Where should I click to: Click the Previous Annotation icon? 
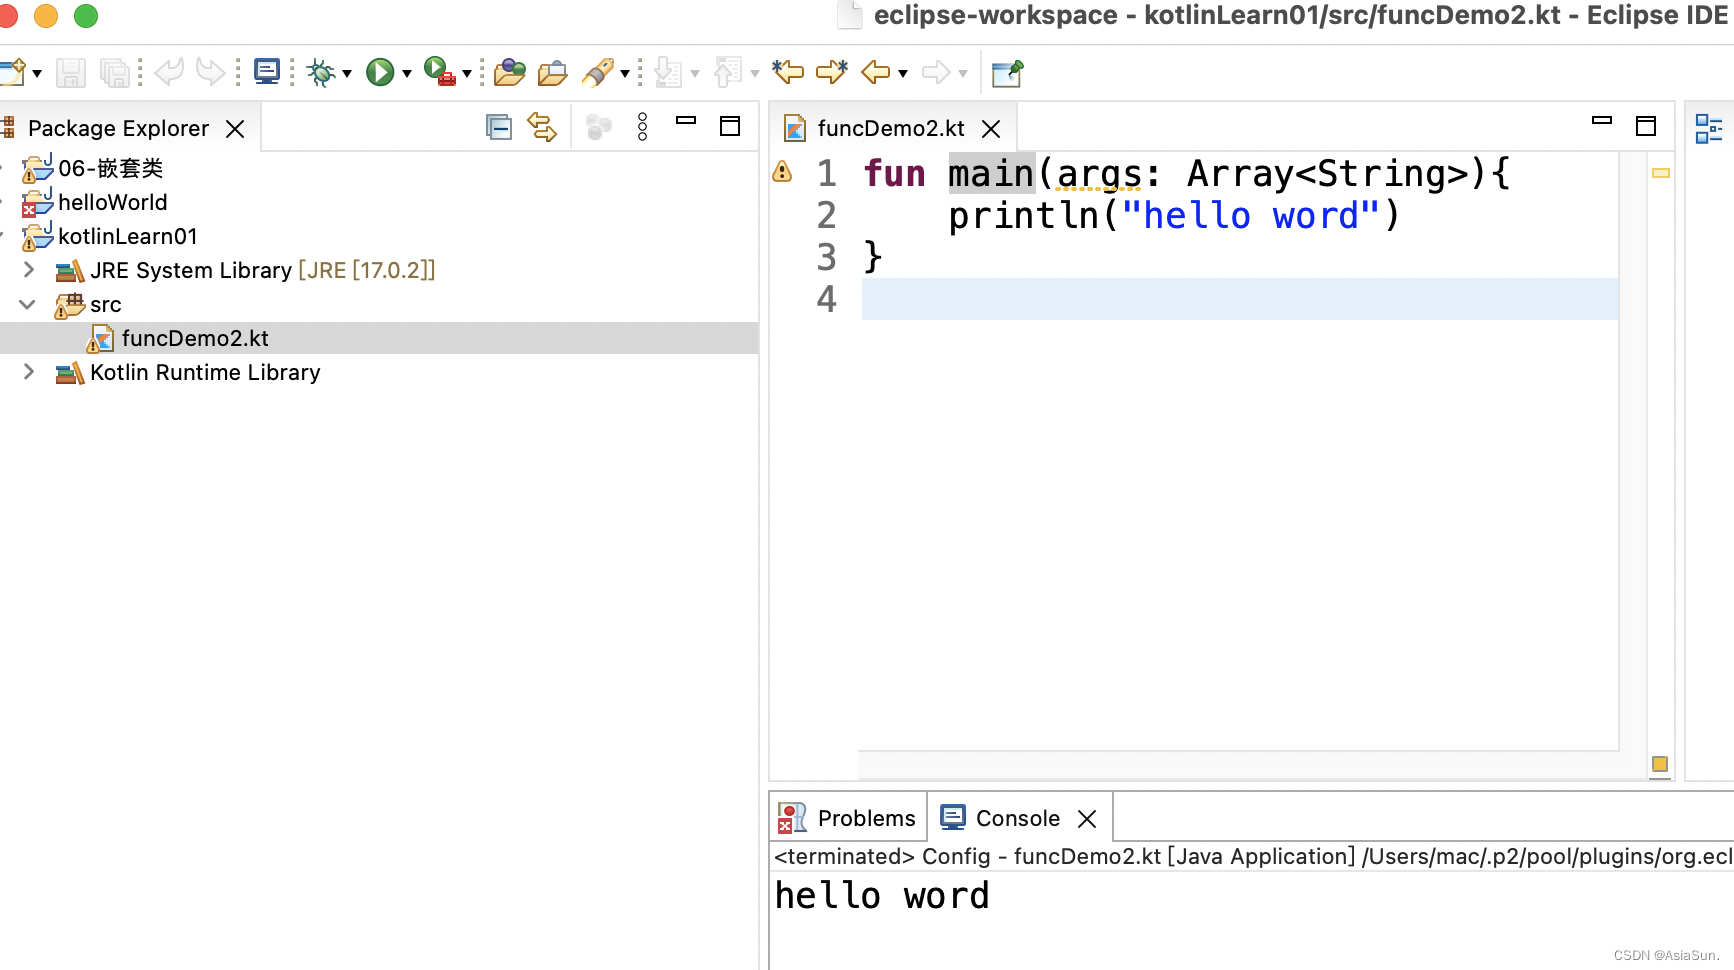(x=728, y=72)
